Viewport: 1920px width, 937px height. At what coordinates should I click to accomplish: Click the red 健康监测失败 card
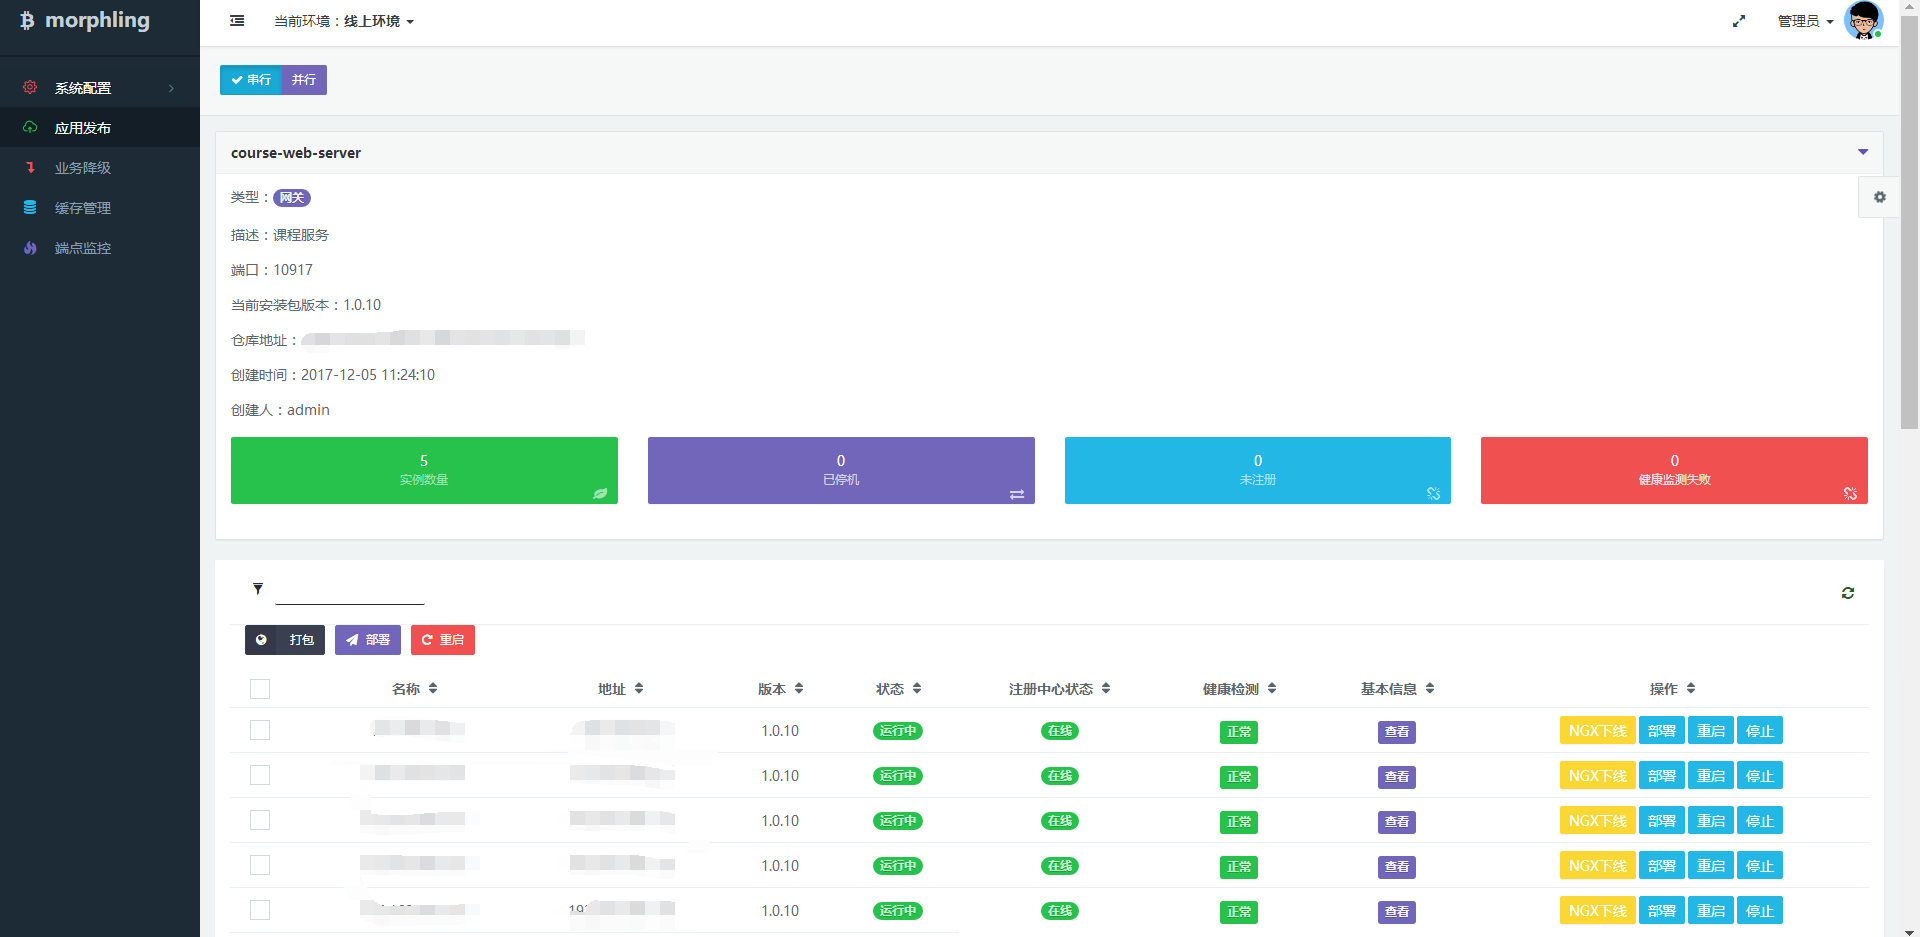point(1674,470)
